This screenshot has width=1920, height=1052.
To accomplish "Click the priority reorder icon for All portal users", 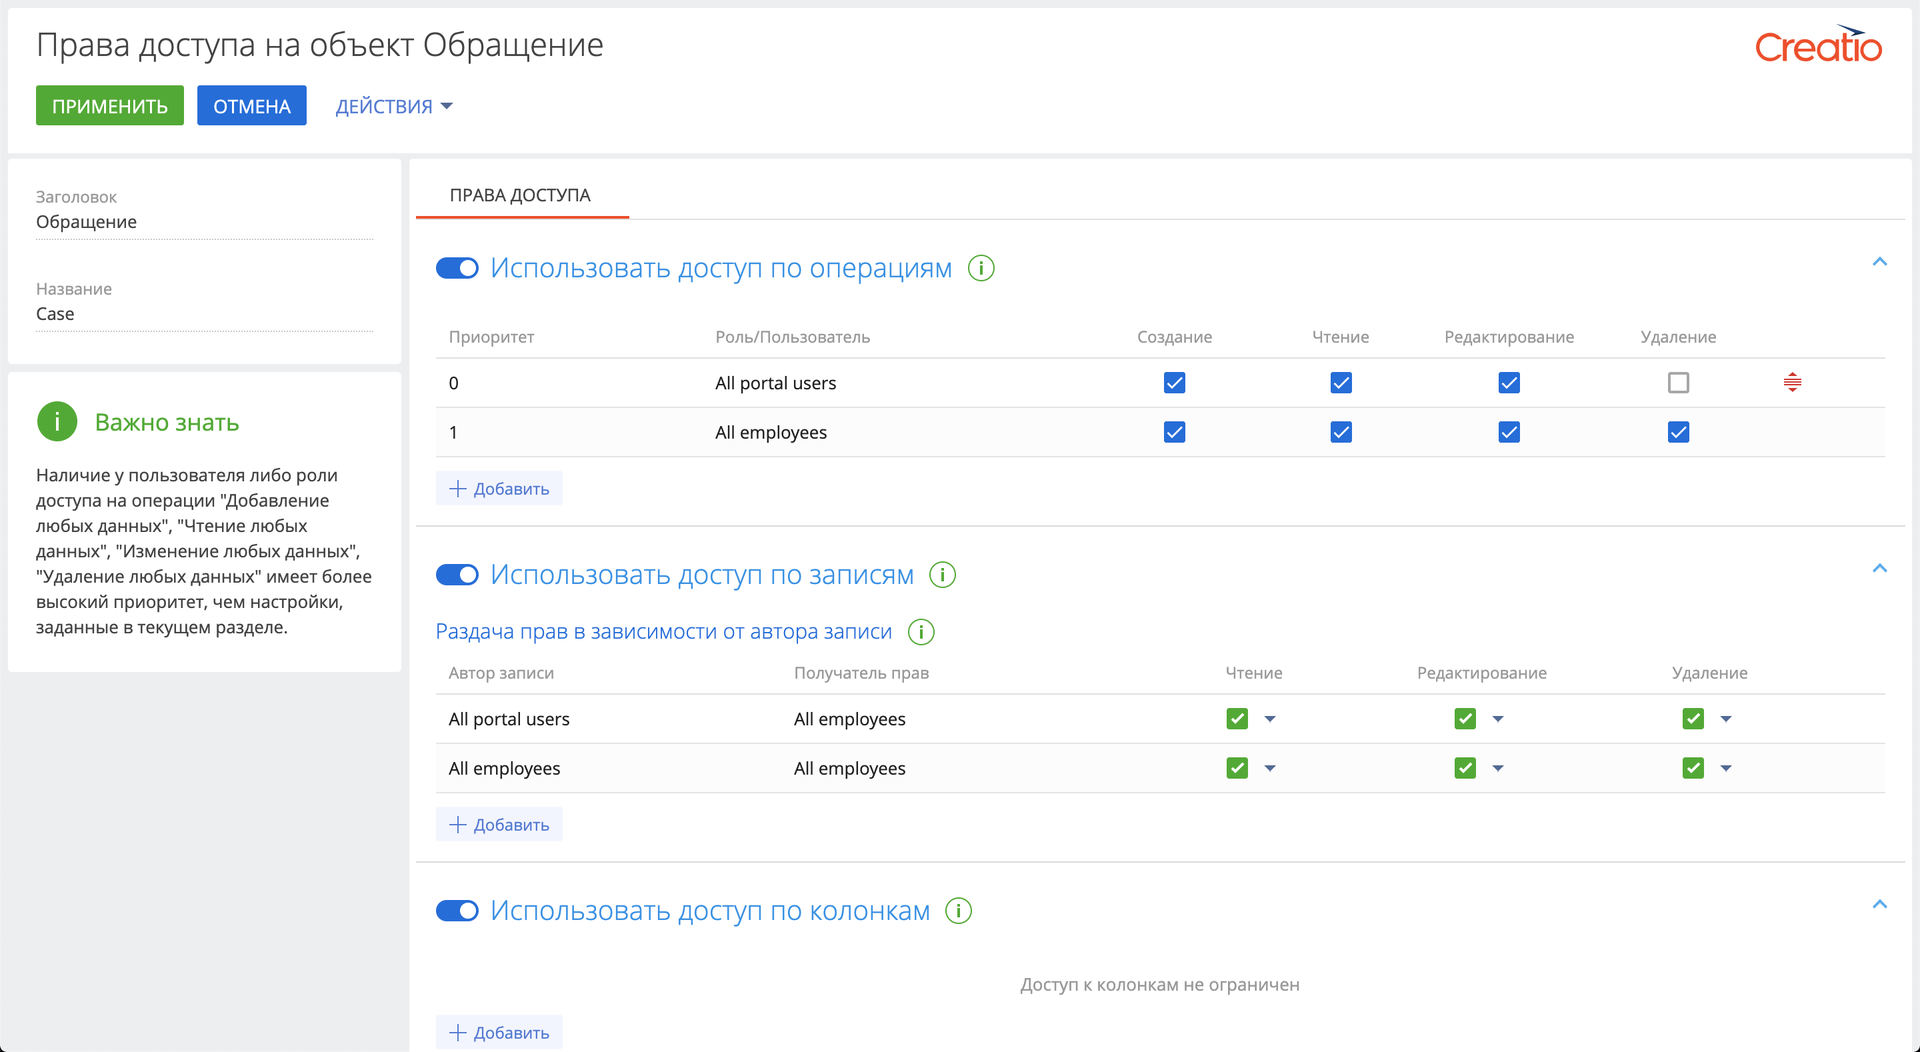I will (x=1792, y=382).
